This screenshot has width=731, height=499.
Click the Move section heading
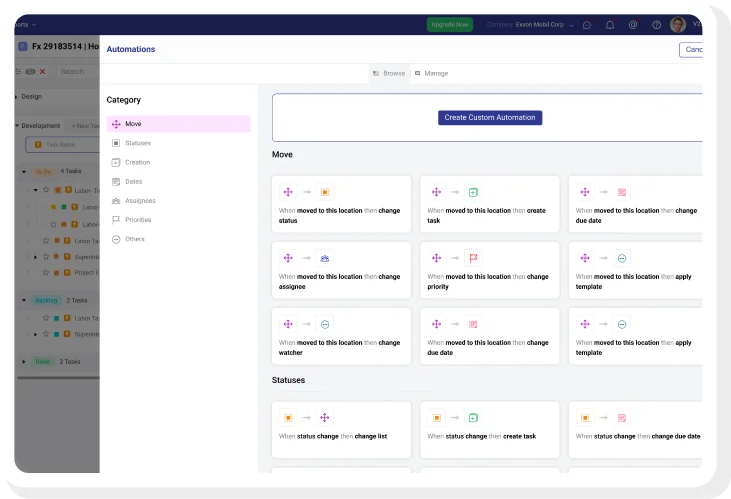[x=282, y=154]
